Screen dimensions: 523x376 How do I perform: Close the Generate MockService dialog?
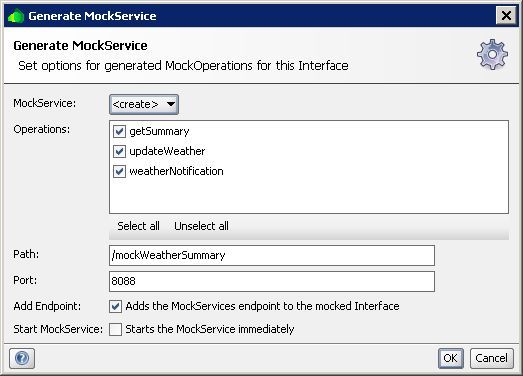click(506, 15)
